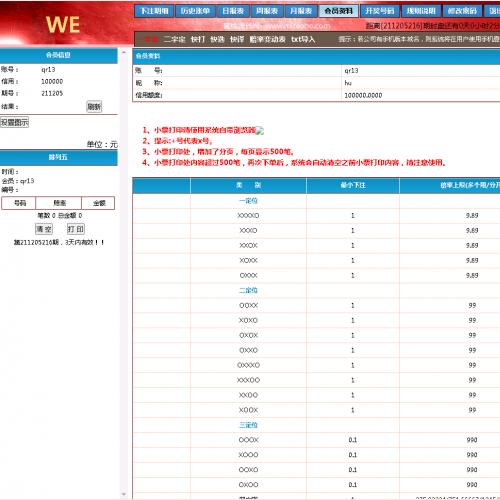
Task: Click the up arrow of left panel scrollbar
Action: click(x=124, y=52)
